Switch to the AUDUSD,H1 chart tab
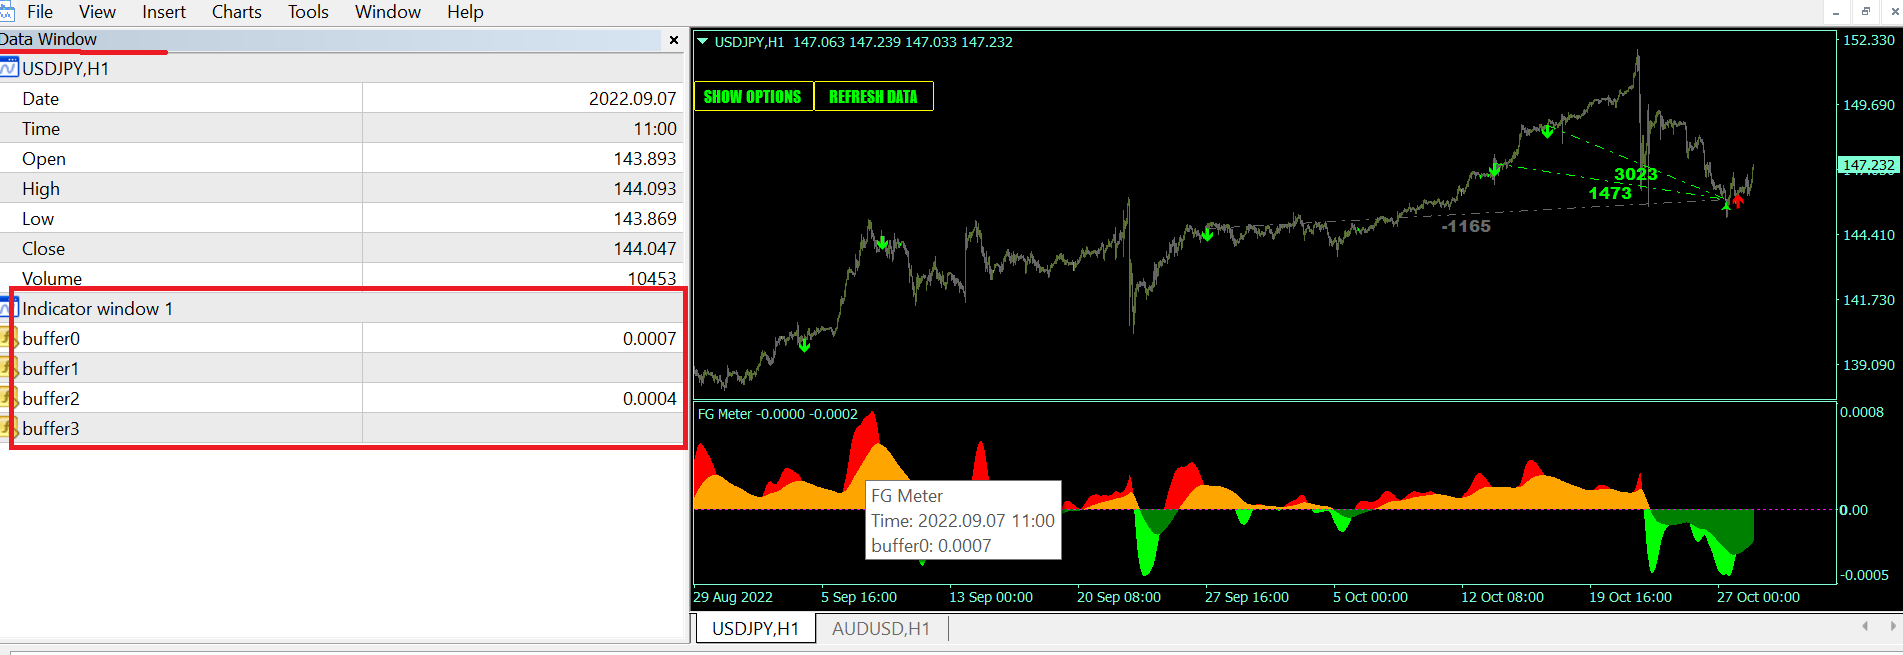This screenshot has width=1903, height=655. [881, 628]
